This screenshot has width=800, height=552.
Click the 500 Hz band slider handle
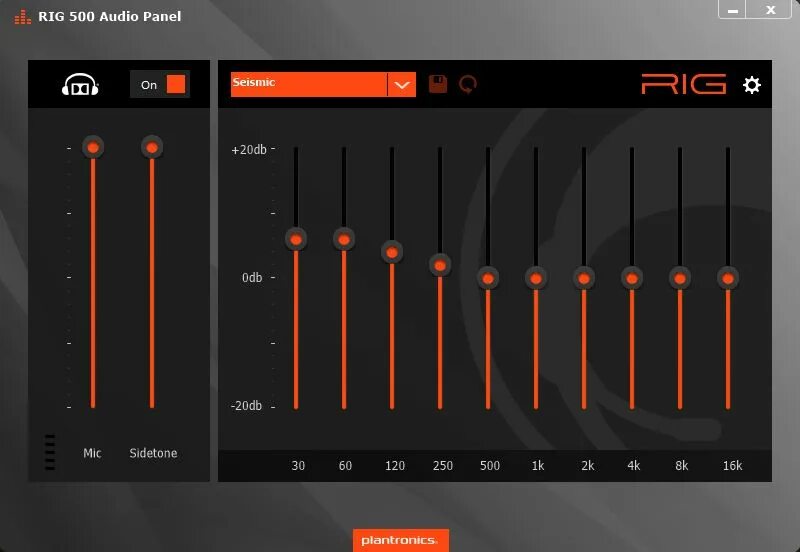coord(488,279)
